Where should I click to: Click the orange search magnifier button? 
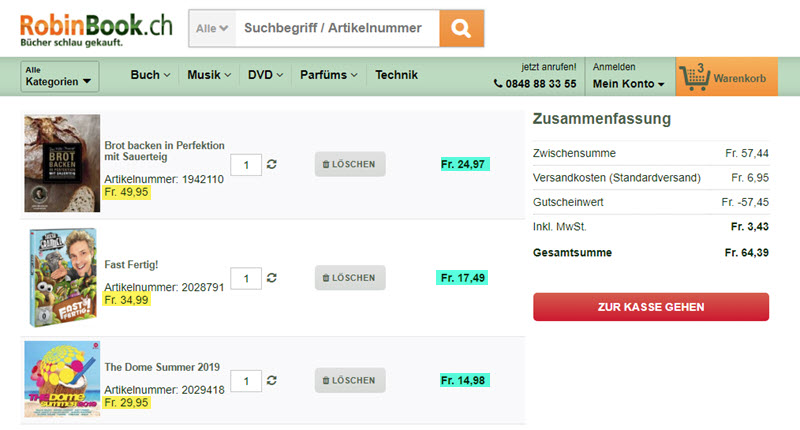tap(461, 29)
